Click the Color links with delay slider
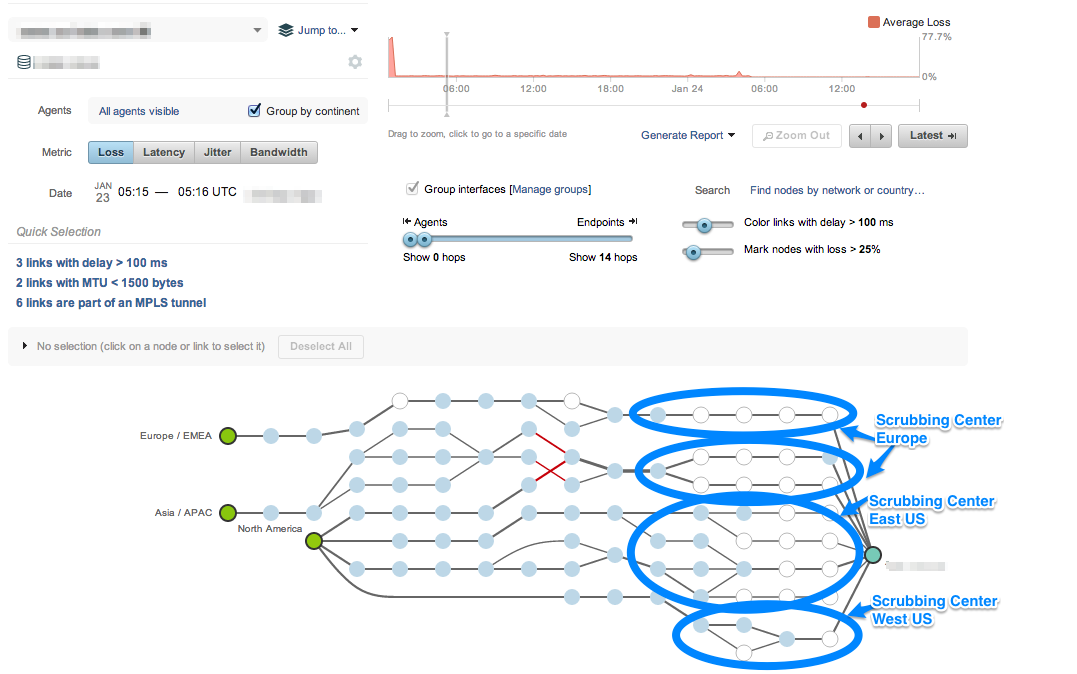Image resolution: width=1077 pixels, height=674 pixels. tap(703, 224)
